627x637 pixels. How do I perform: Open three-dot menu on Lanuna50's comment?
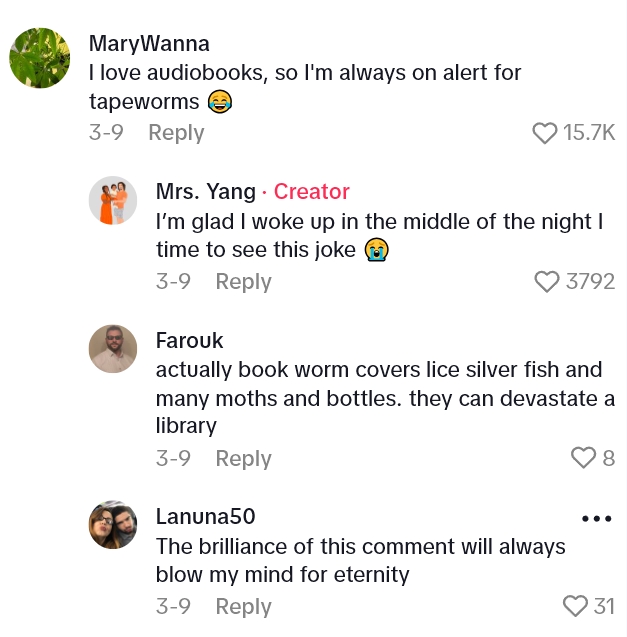pos(596,519)
